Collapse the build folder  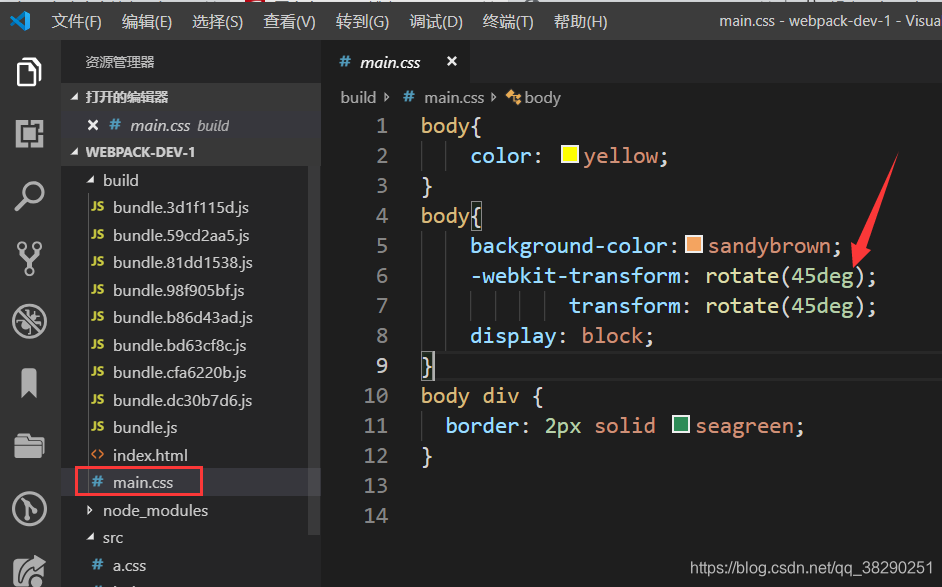[90, 180]
